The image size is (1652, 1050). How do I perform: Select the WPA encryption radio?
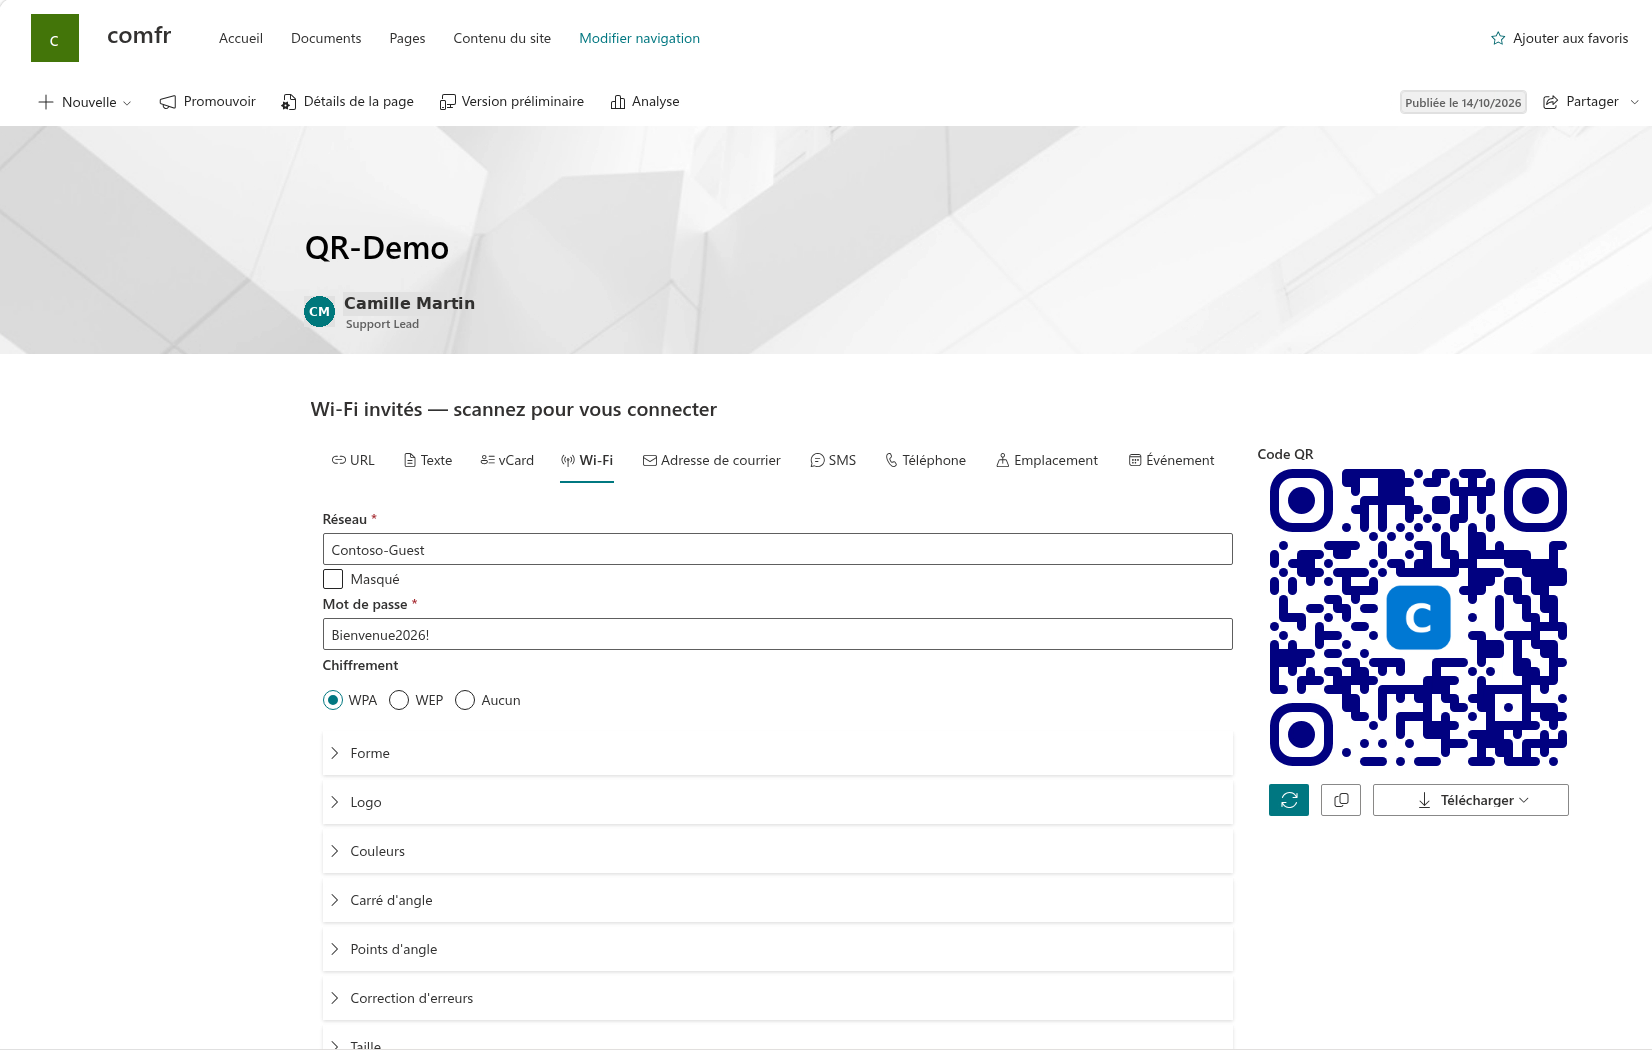(333, 700)
